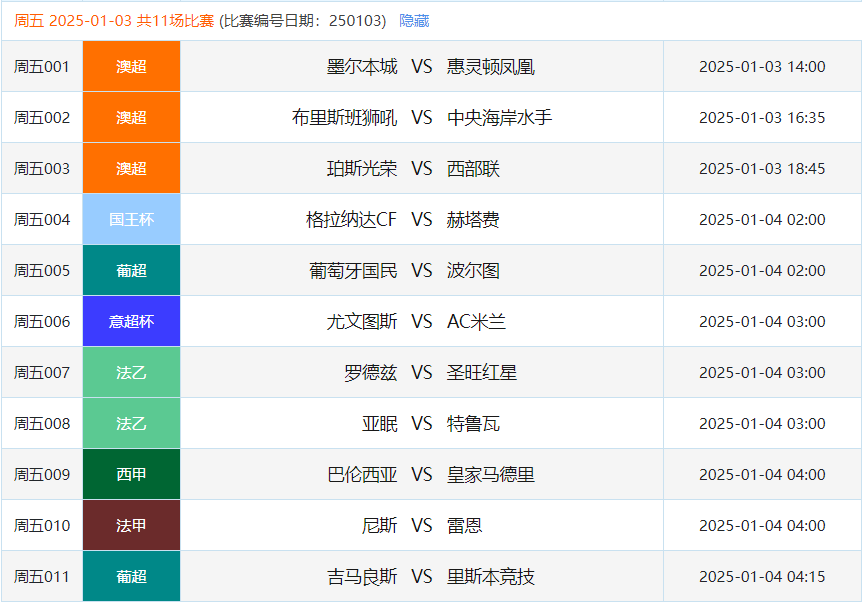Click match number 周五009

42,475
